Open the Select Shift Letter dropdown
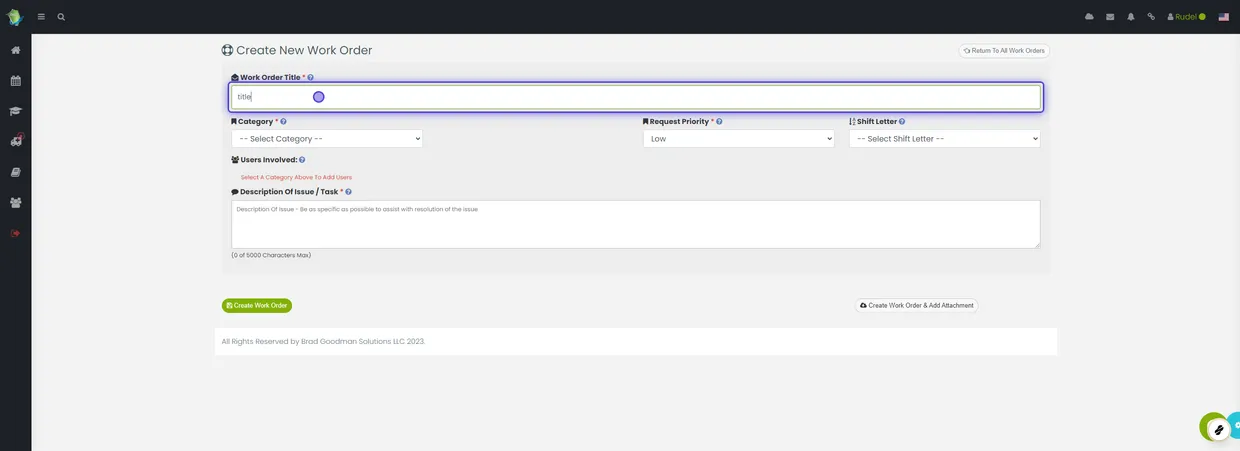1240x451 pixels. 945,139
